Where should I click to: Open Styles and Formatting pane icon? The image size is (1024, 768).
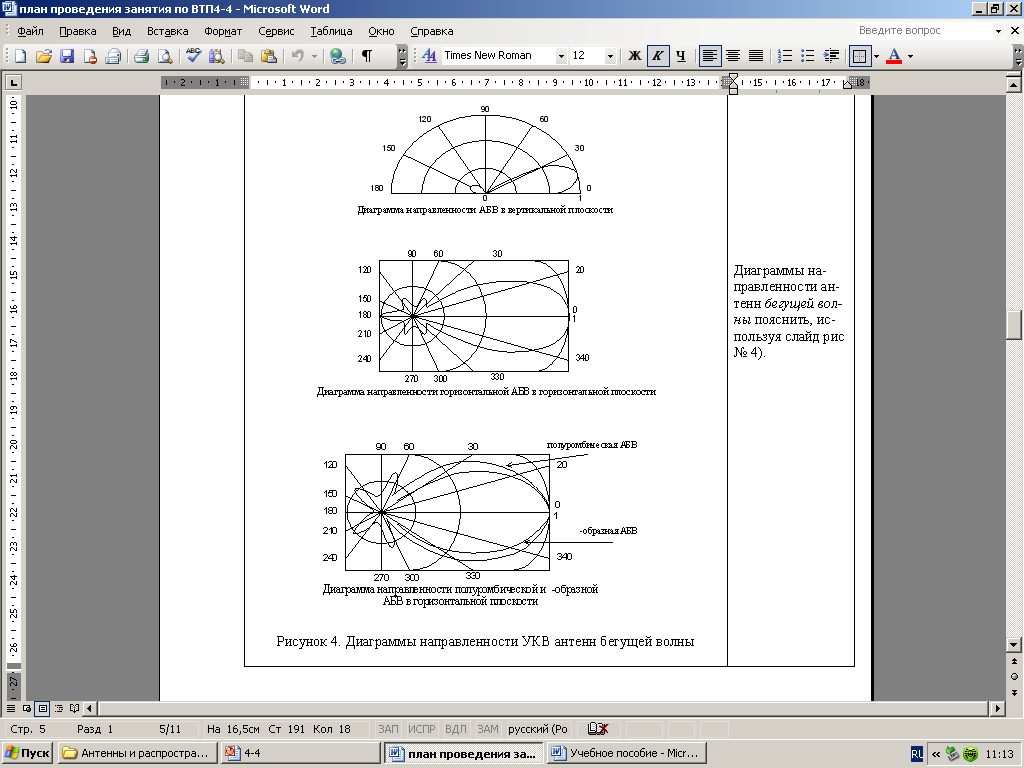click(429, 56)
